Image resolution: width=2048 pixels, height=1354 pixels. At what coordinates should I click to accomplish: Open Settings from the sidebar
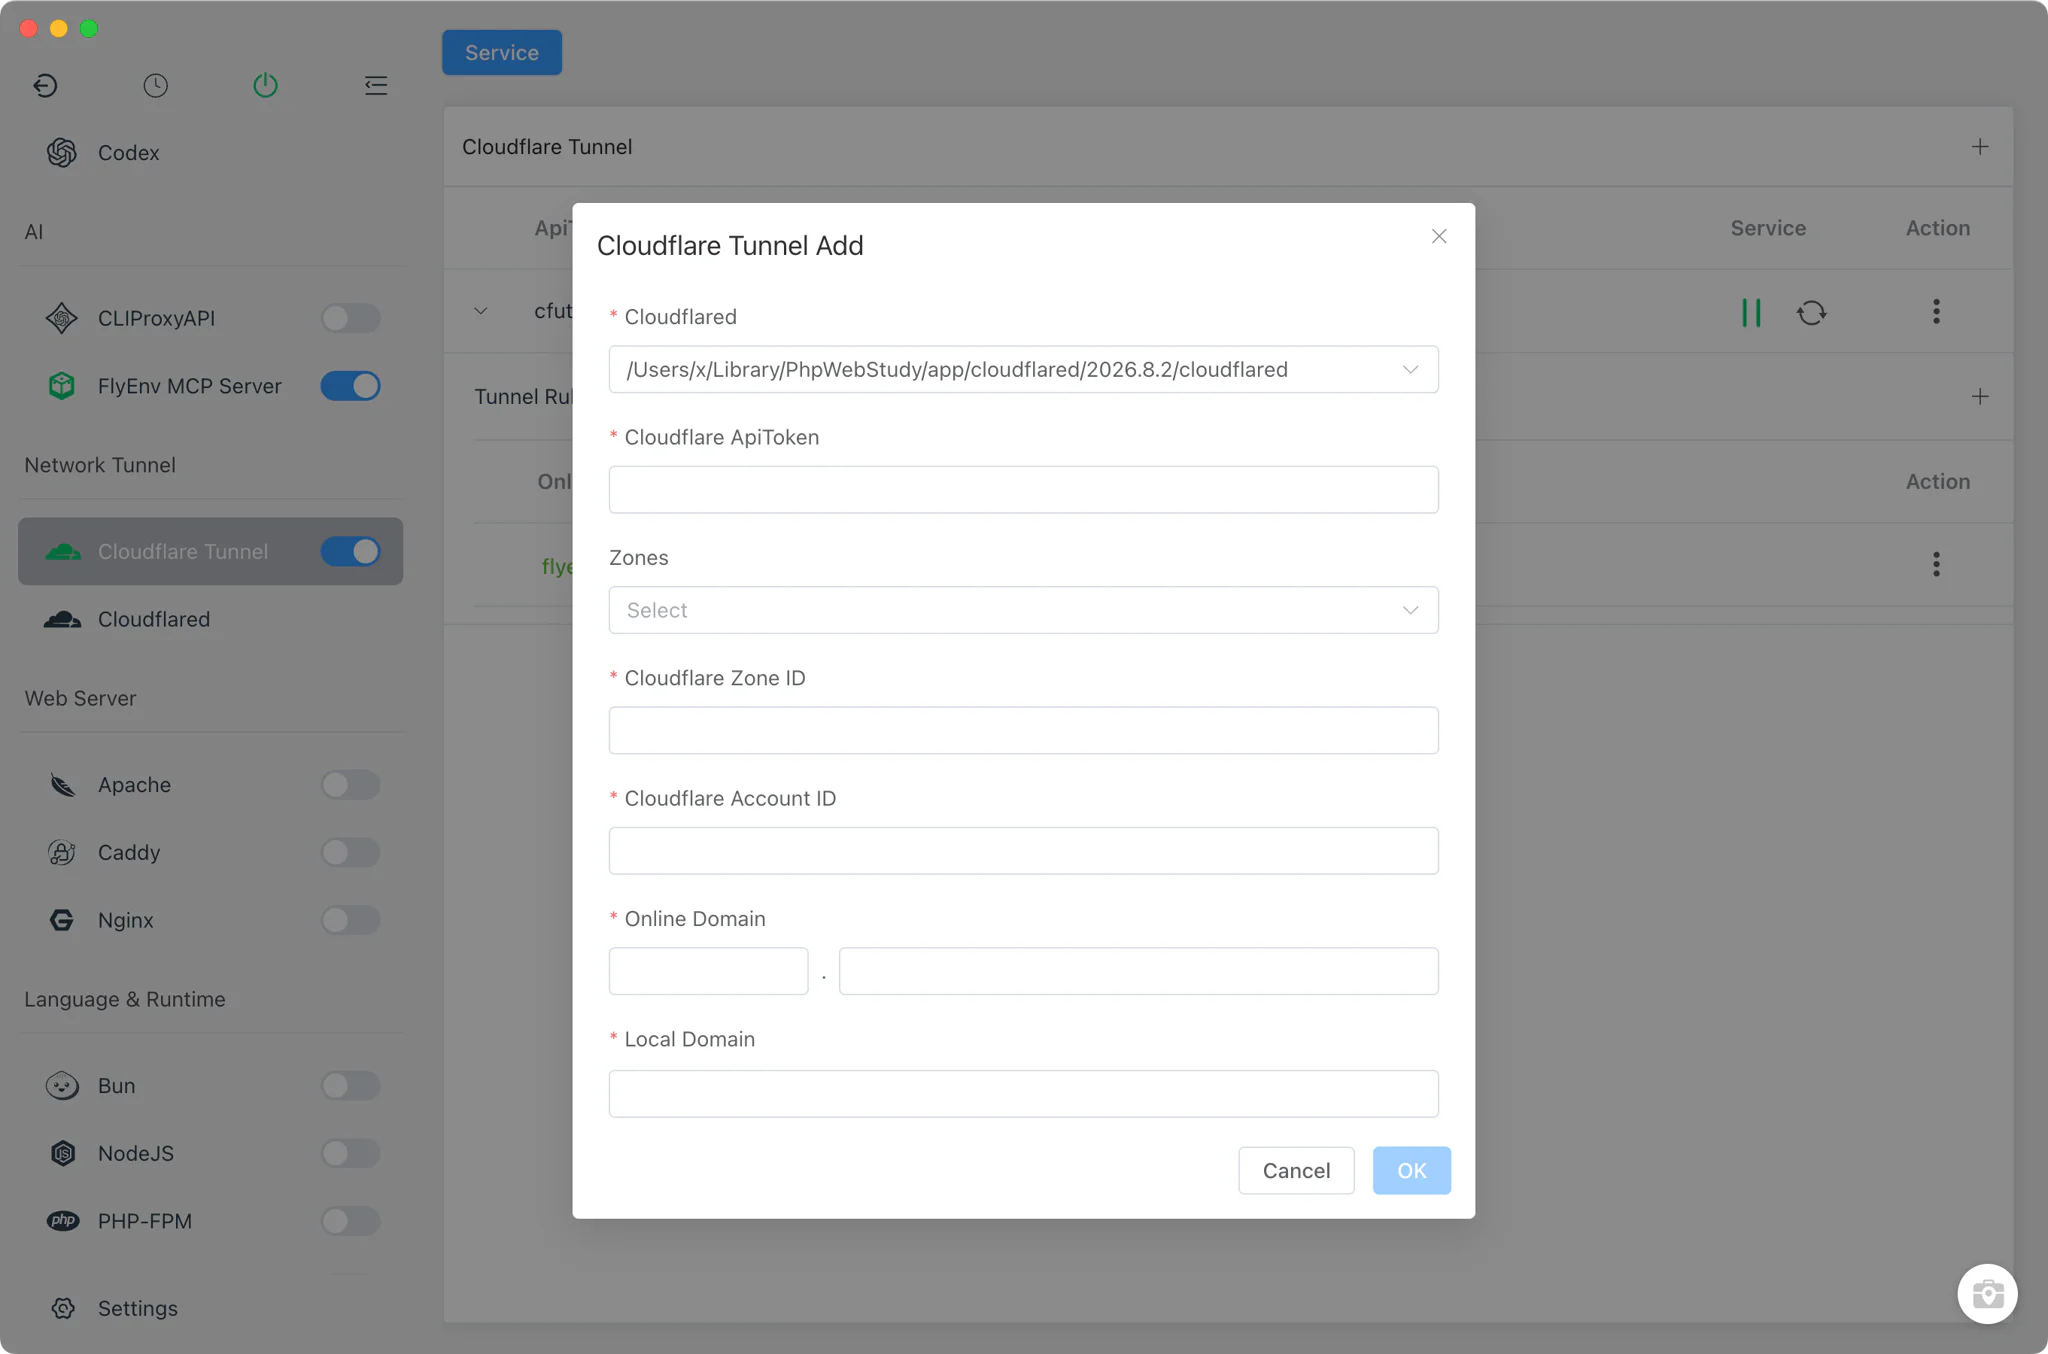click(x=137, y=1308)
